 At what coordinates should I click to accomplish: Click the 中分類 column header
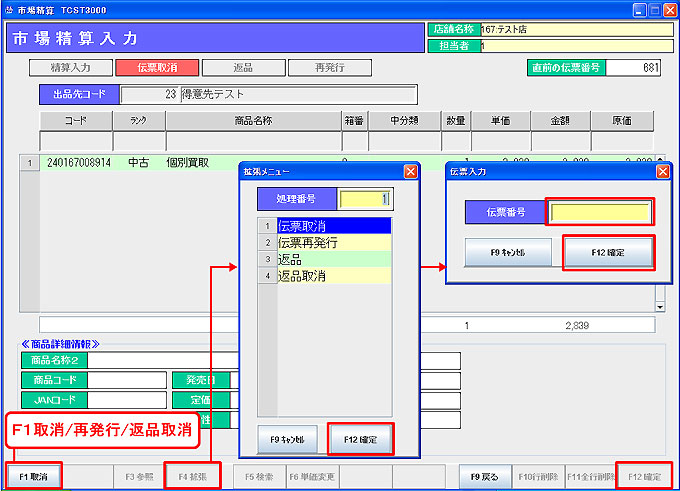404,121
